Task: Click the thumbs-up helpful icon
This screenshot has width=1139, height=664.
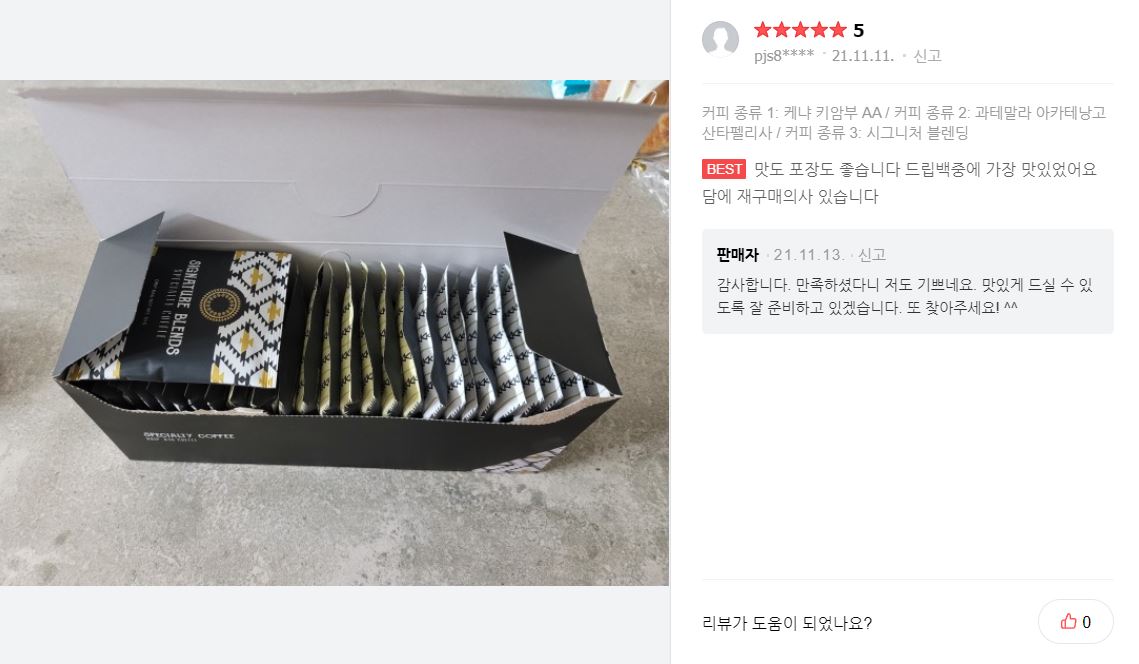Action: click(1068, 622)
